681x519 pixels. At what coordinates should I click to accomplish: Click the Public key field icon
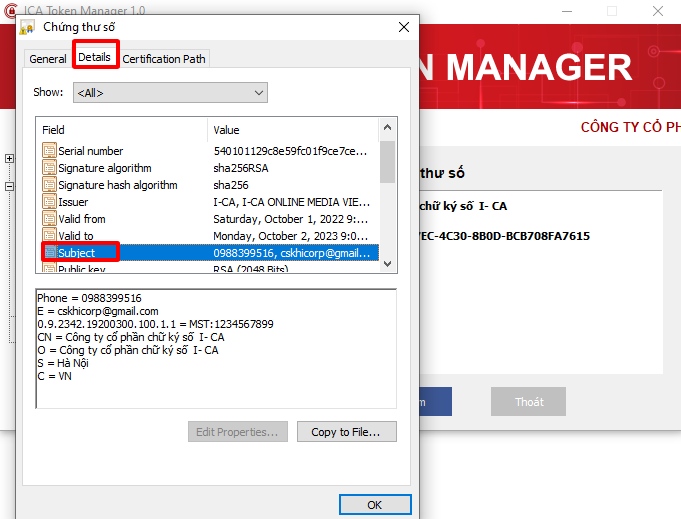tap(49, 269)
